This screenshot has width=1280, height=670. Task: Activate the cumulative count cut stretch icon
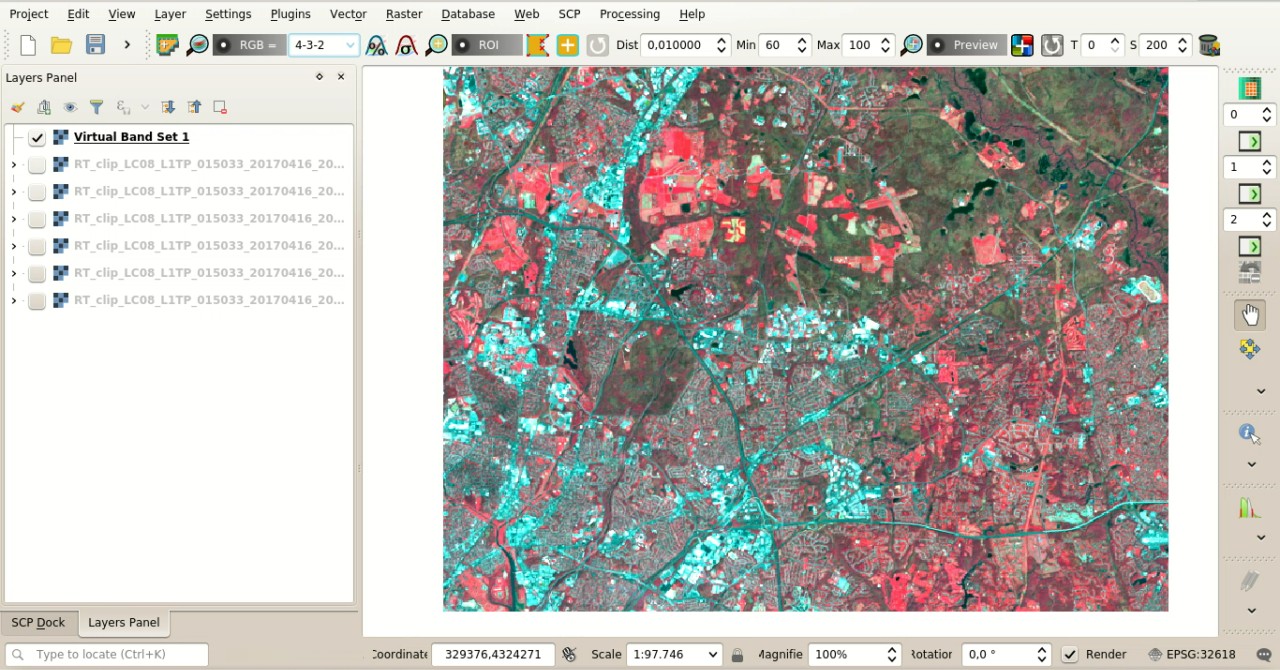(377, 45)
